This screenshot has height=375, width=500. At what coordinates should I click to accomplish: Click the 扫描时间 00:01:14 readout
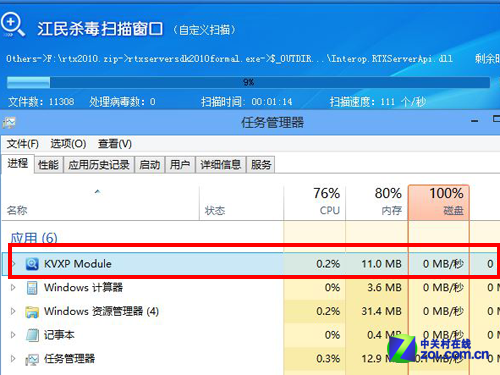247,102
